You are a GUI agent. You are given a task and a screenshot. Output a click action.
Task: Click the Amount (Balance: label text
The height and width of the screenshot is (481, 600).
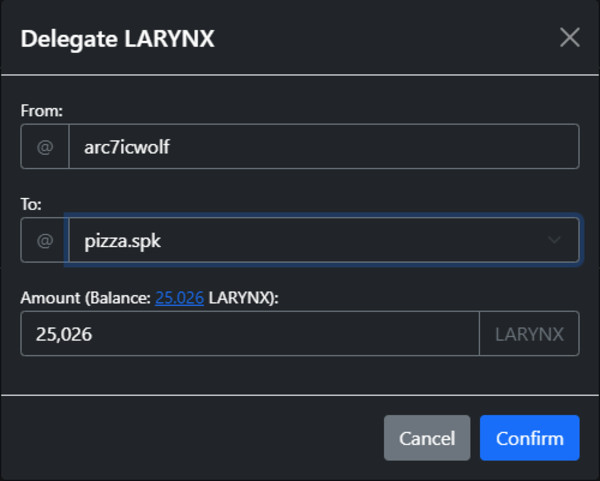pyautogui.click(x=86, y=298)
